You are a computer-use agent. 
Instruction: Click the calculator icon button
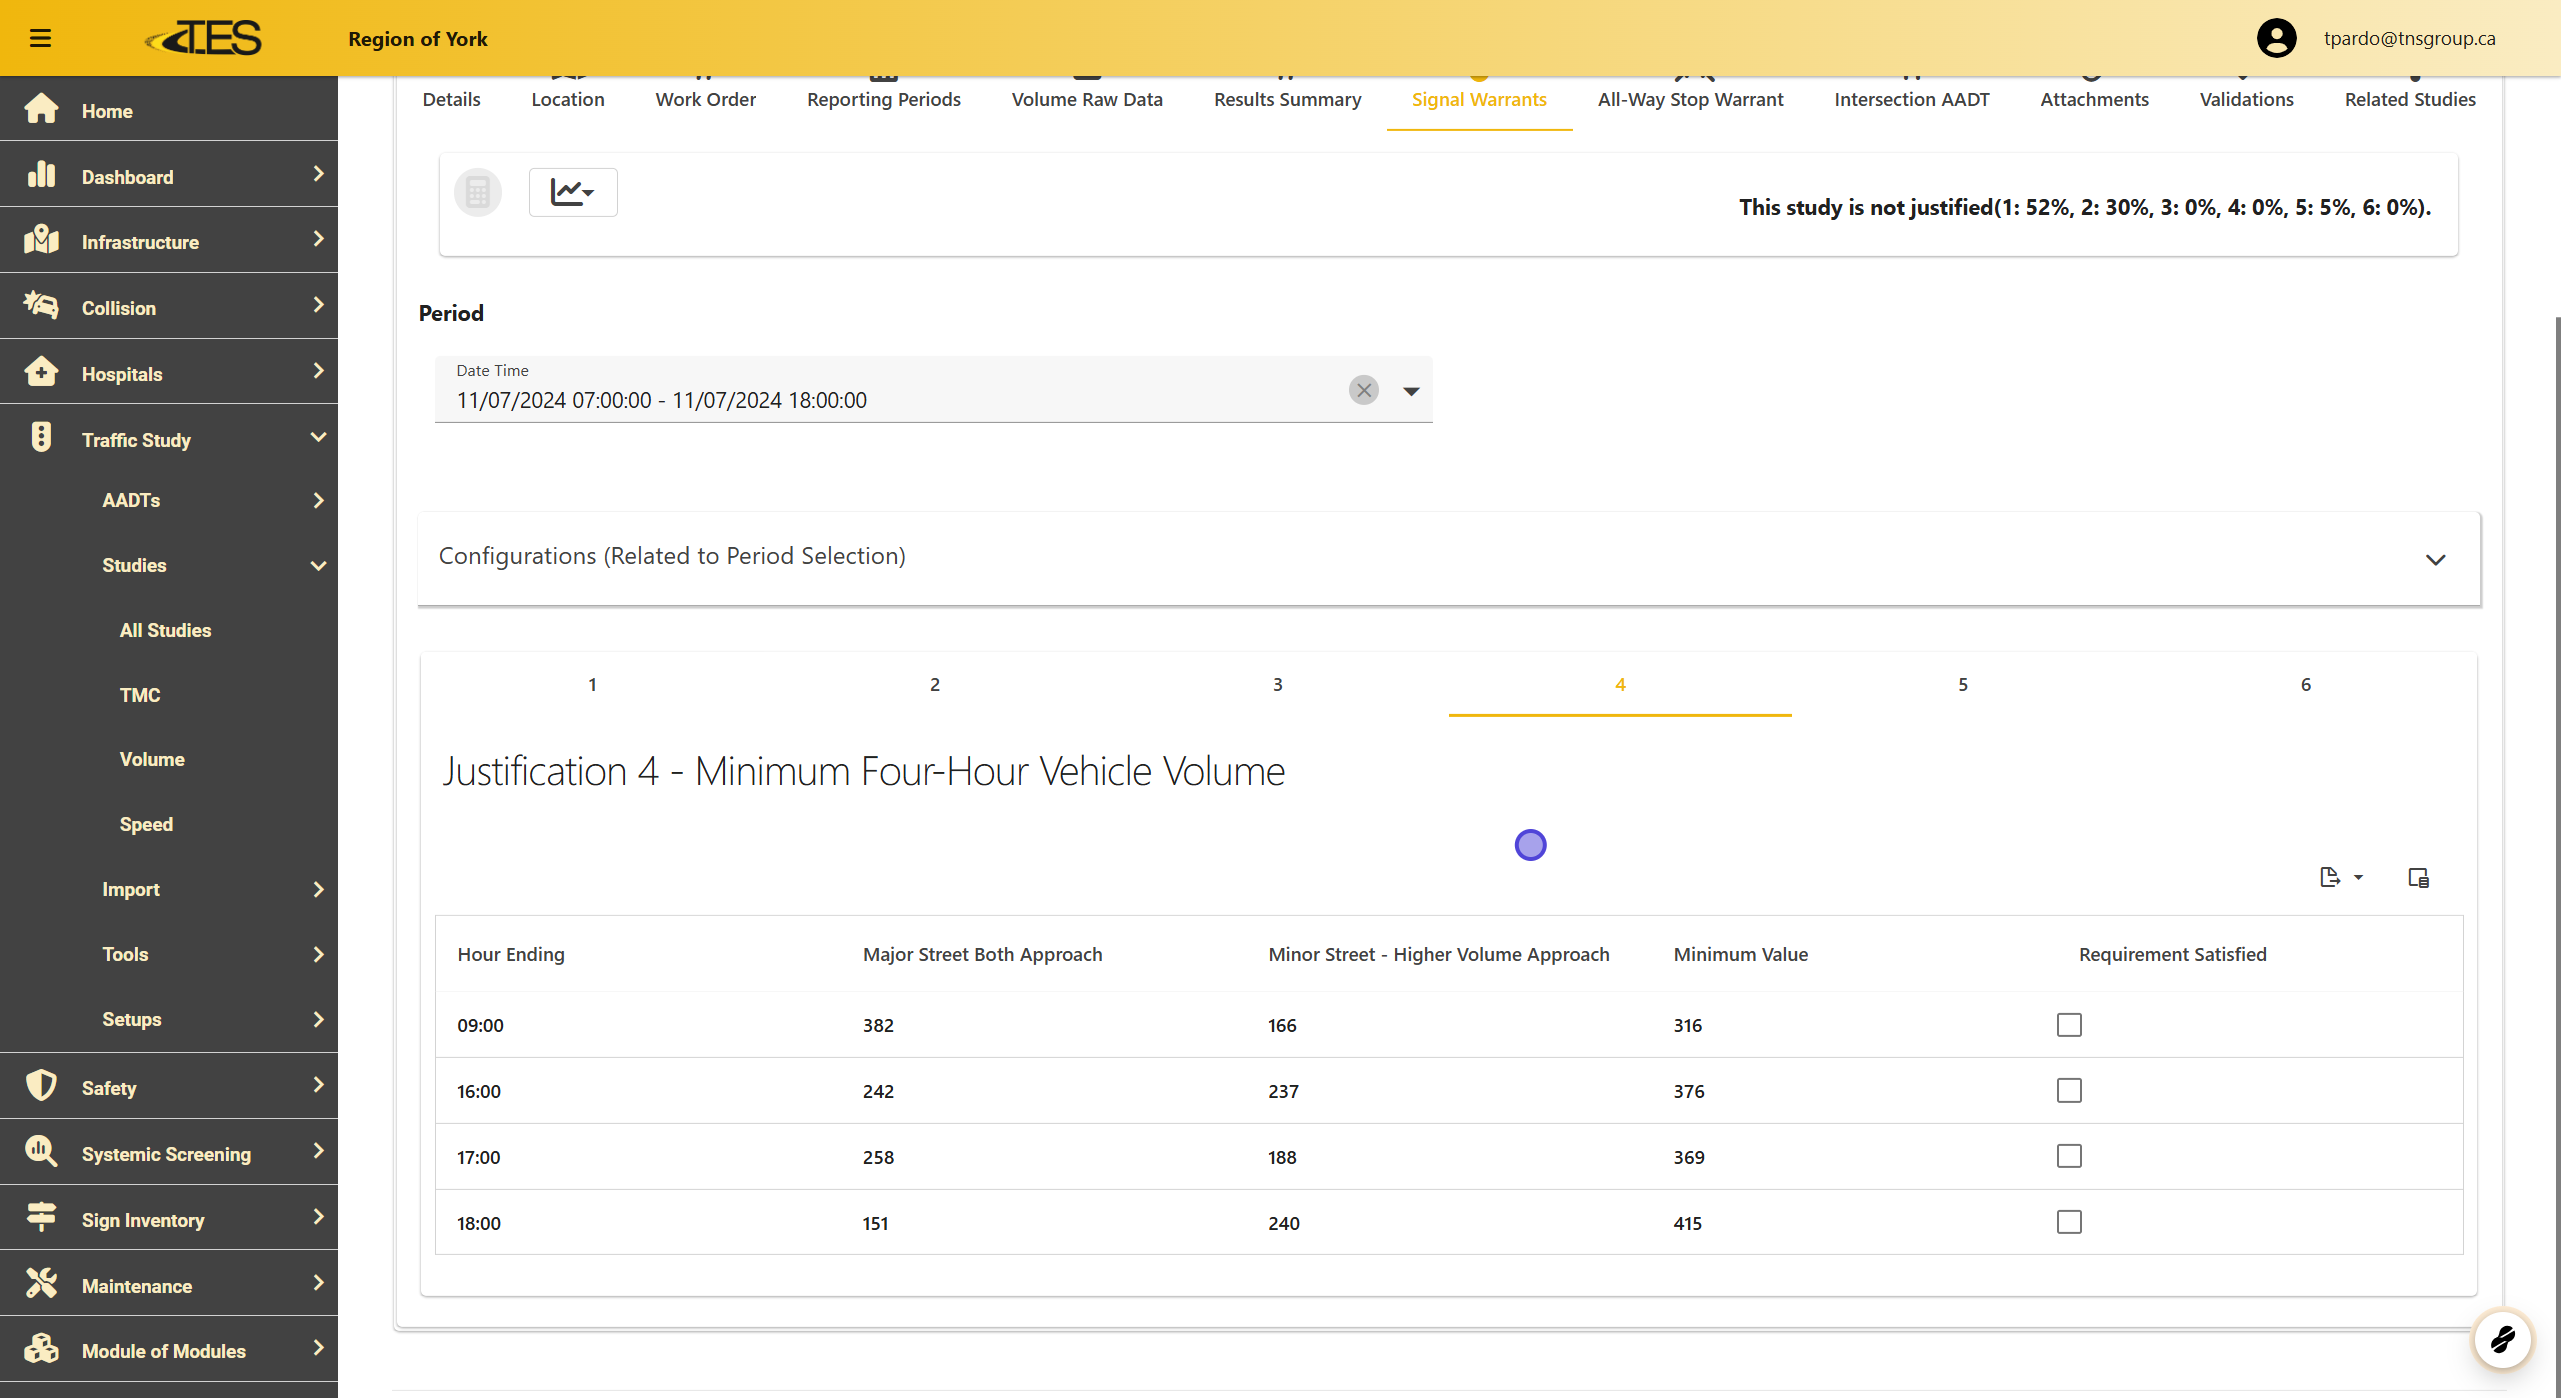pyautogui.click(x=477, y=192)
